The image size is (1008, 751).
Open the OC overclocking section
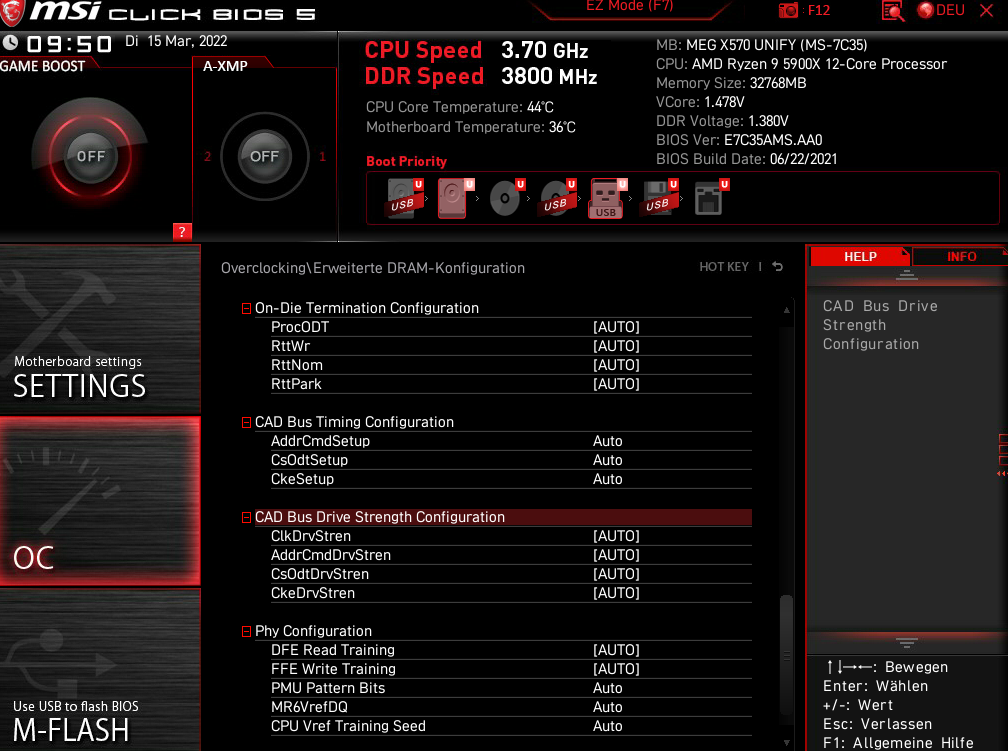tap(100, 501)
